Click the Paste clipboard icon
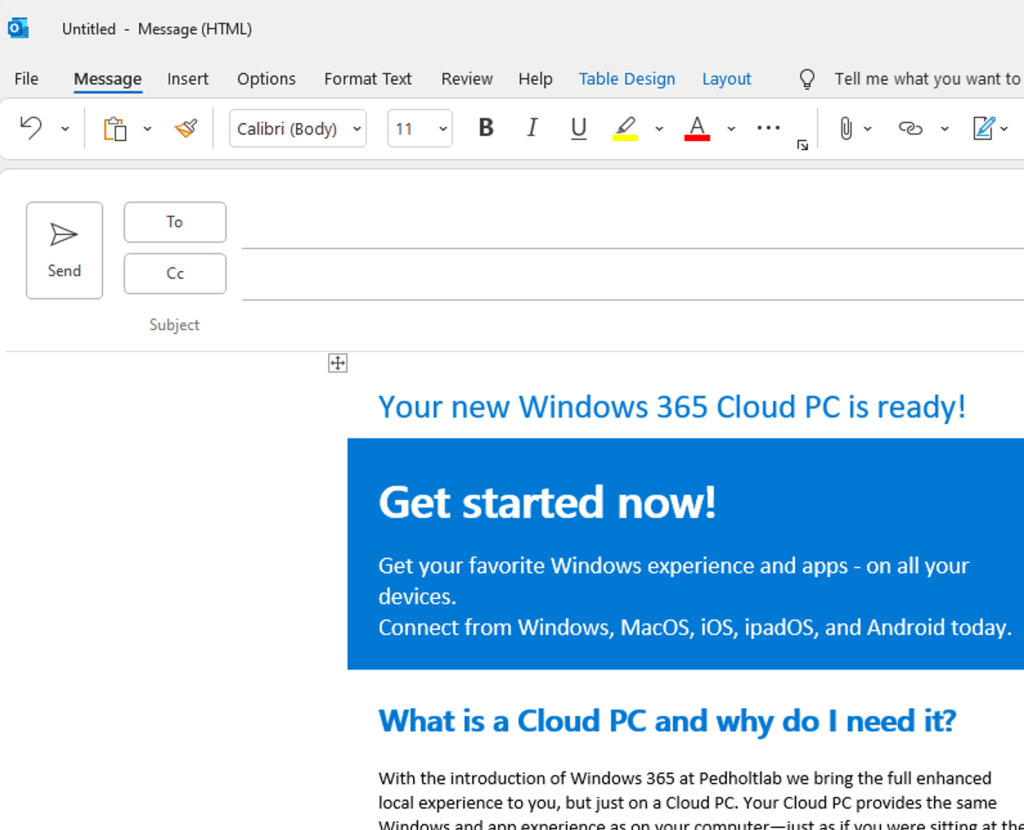 tap(115, 129)
